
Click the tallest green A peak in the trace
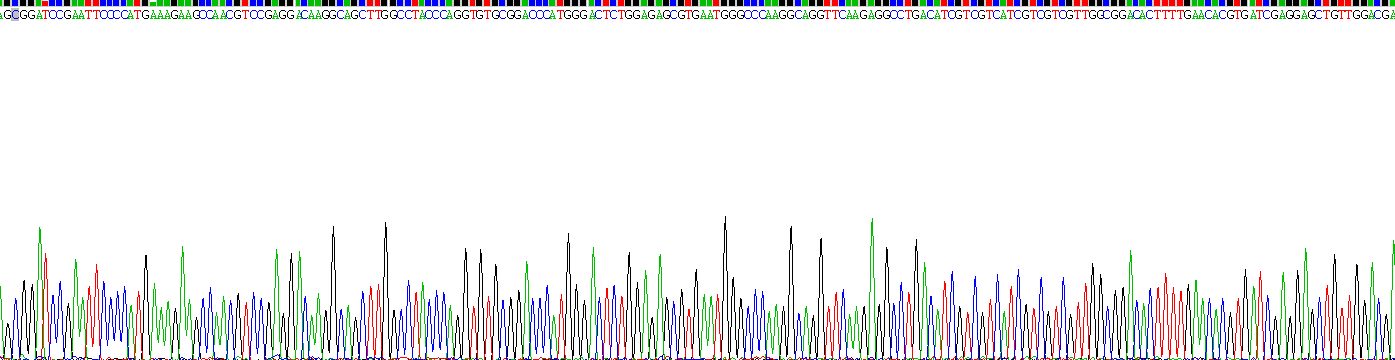click(x=872, y=287)
